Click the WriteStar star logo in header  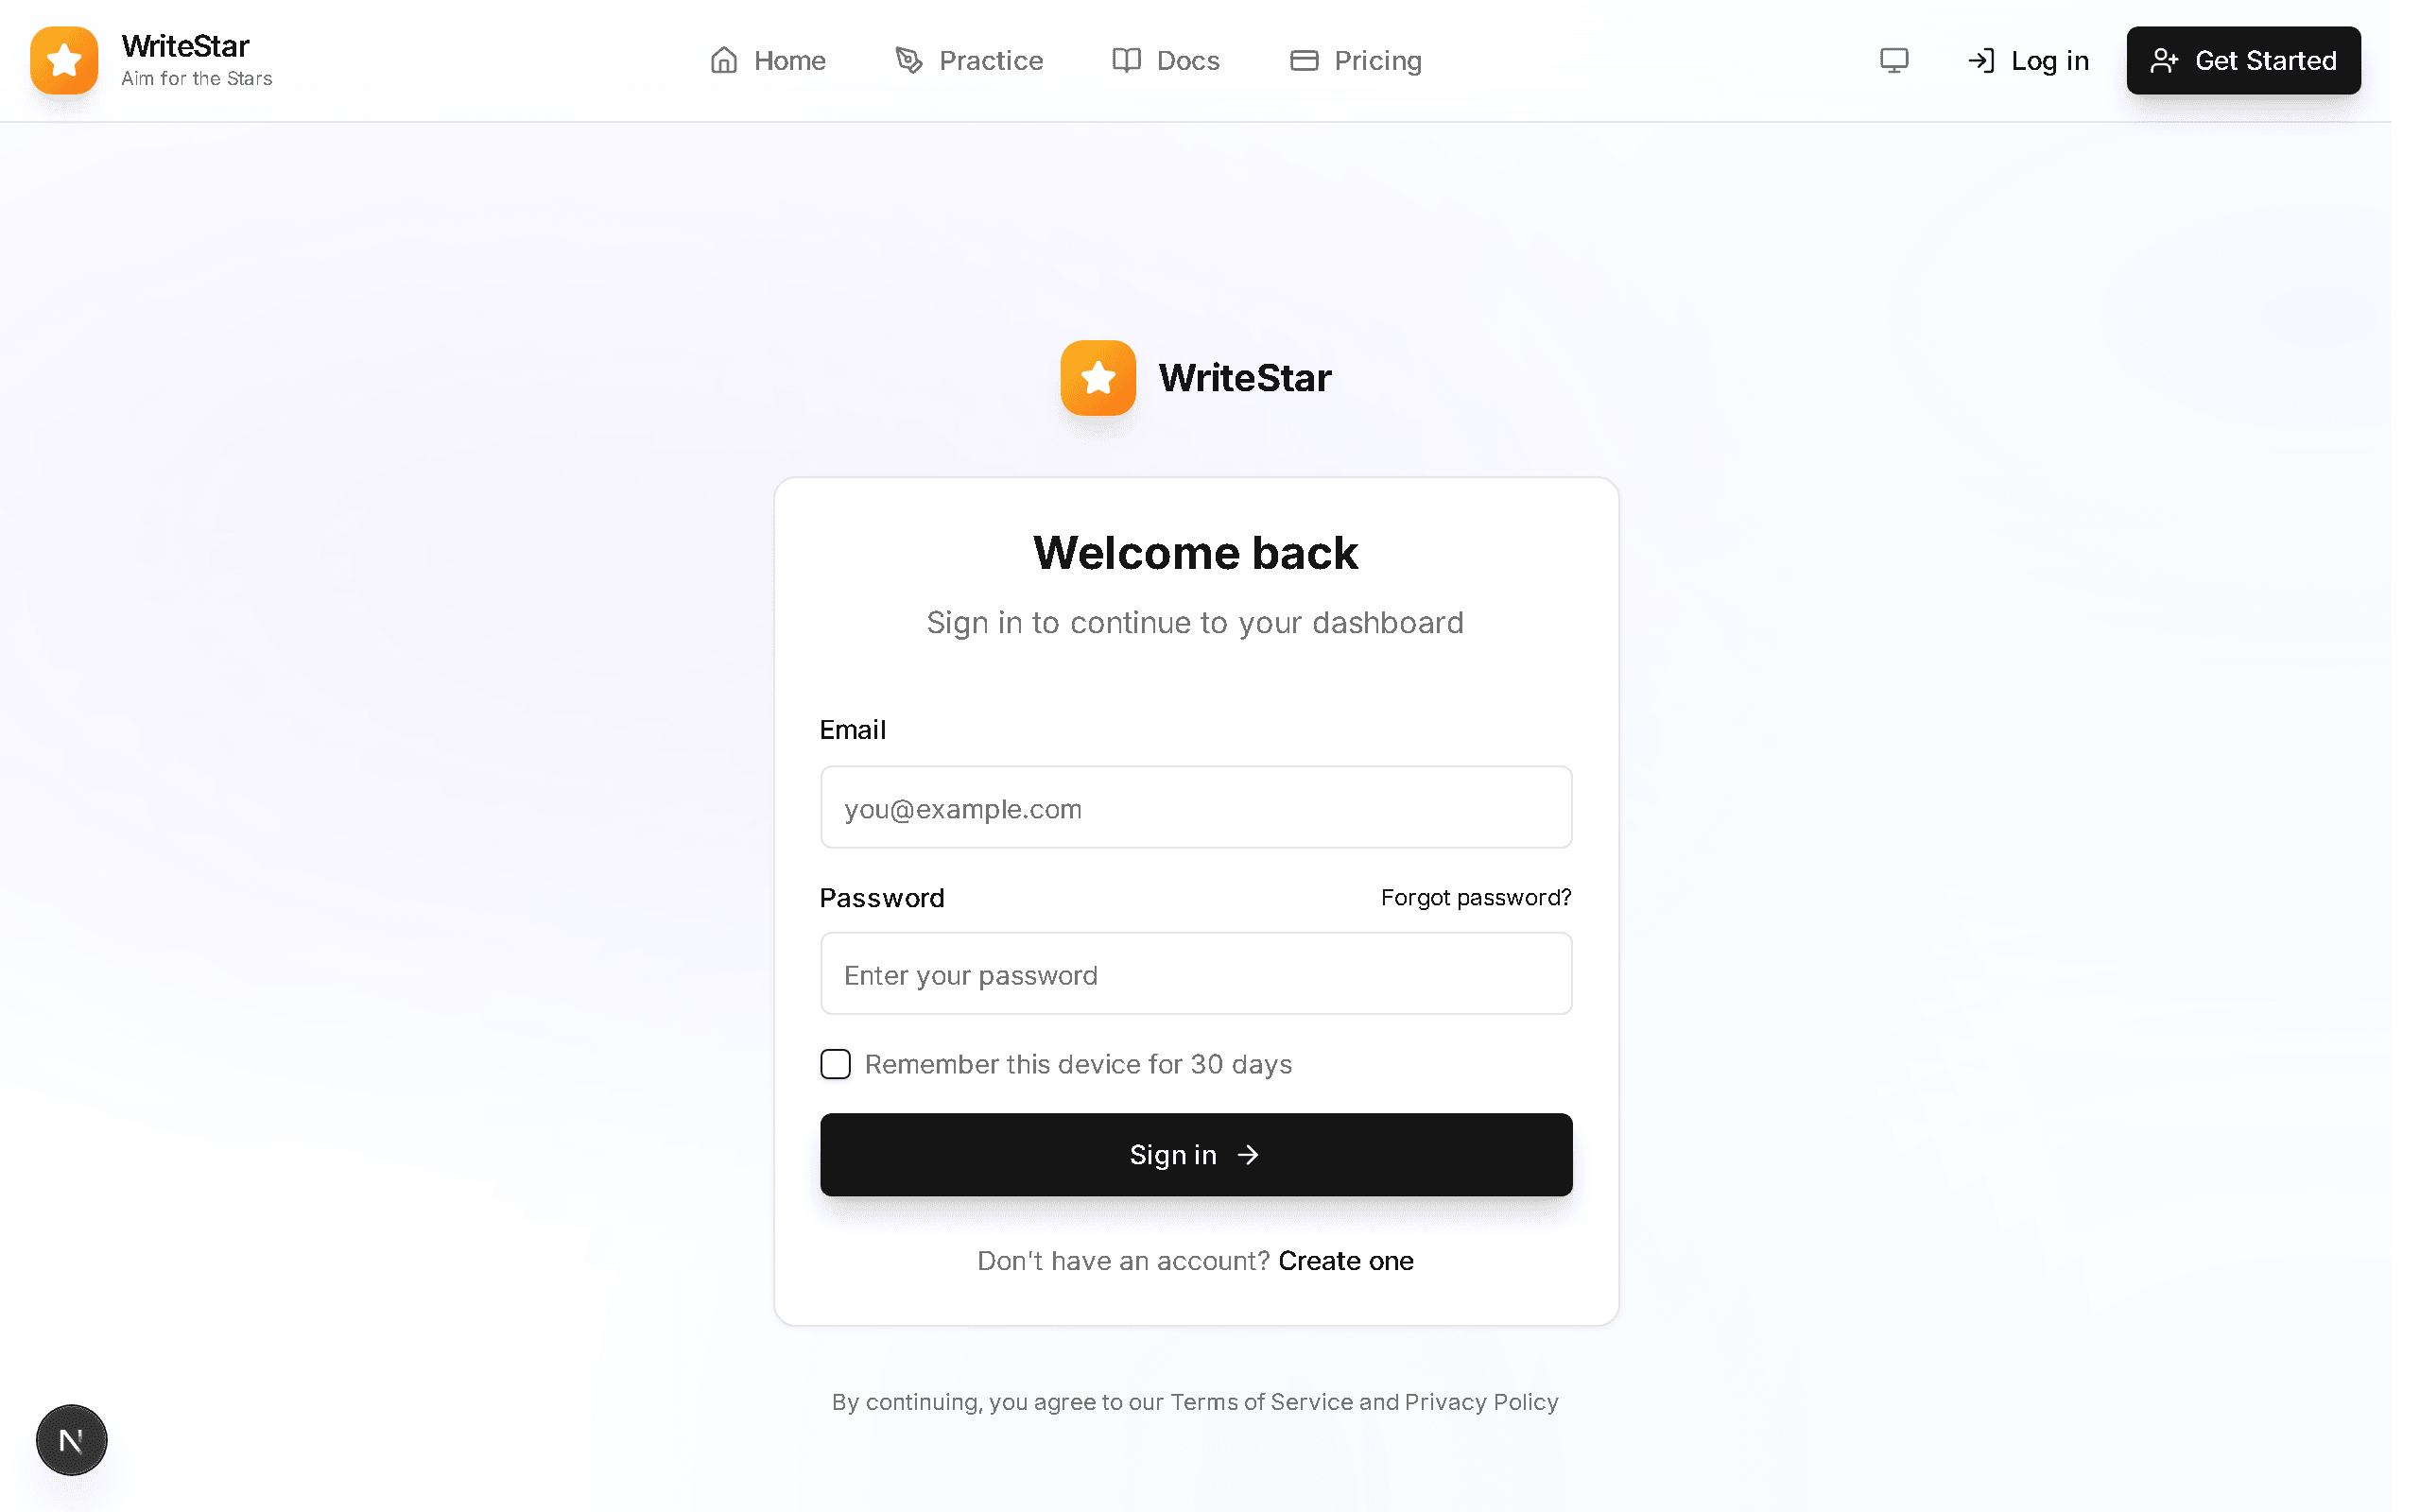64,60
